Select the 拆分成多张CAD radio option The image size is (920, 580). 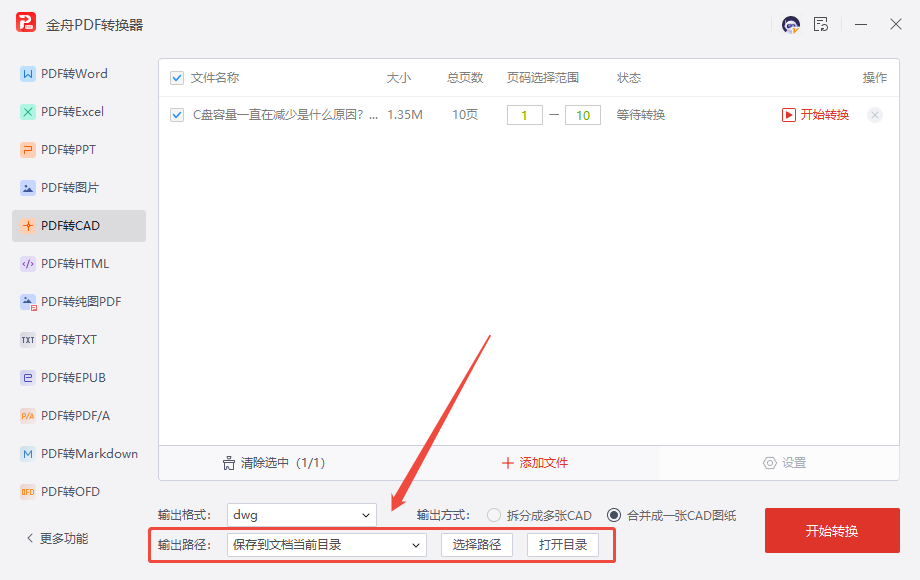494,515
